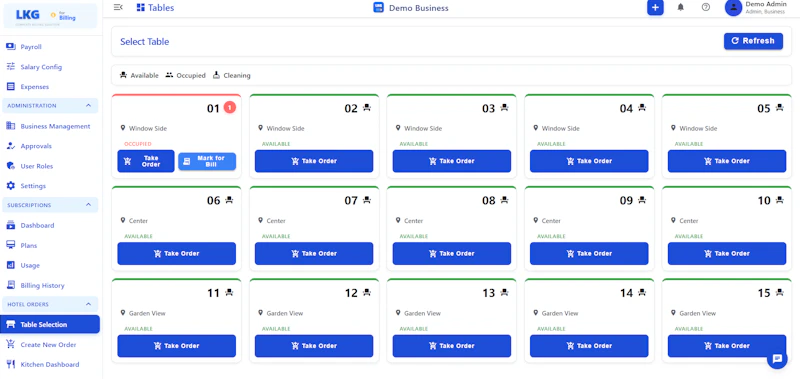Collapse the Subscriptions section
The image size is (800, 379).
[x=88, y=205]
